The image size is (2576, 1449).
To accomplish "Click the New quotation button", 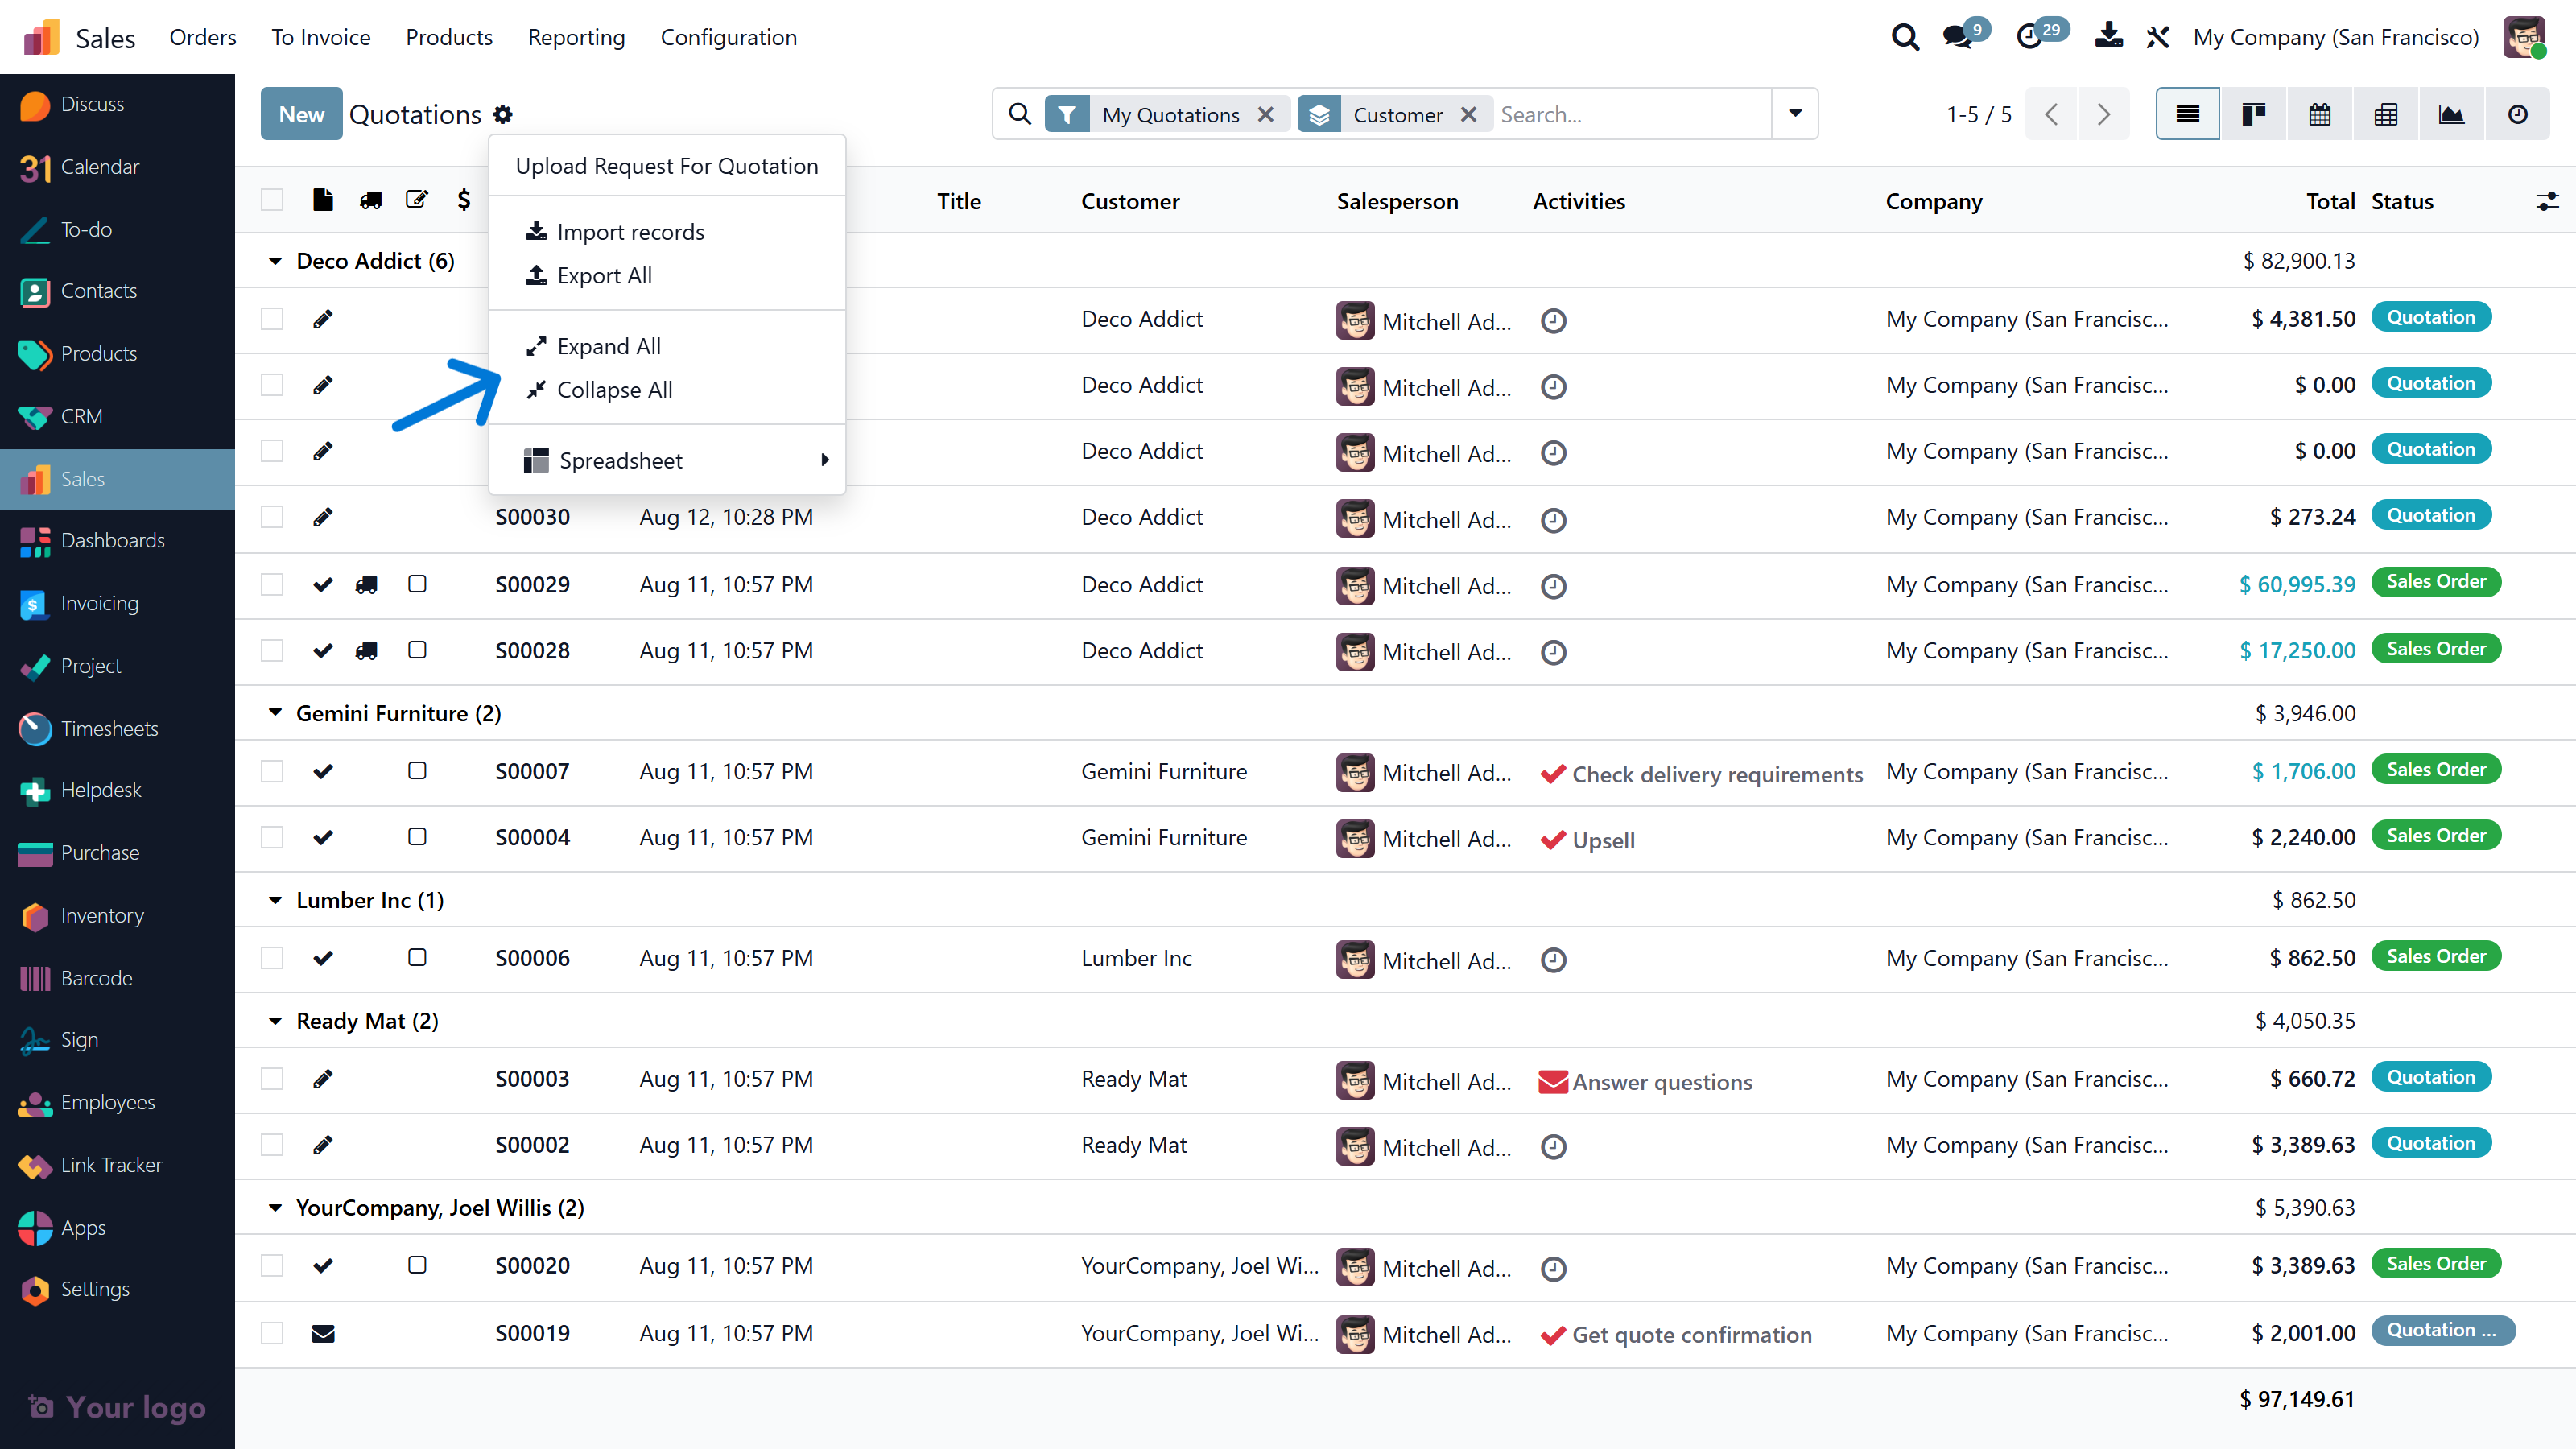I will click(x=301, y=114).
